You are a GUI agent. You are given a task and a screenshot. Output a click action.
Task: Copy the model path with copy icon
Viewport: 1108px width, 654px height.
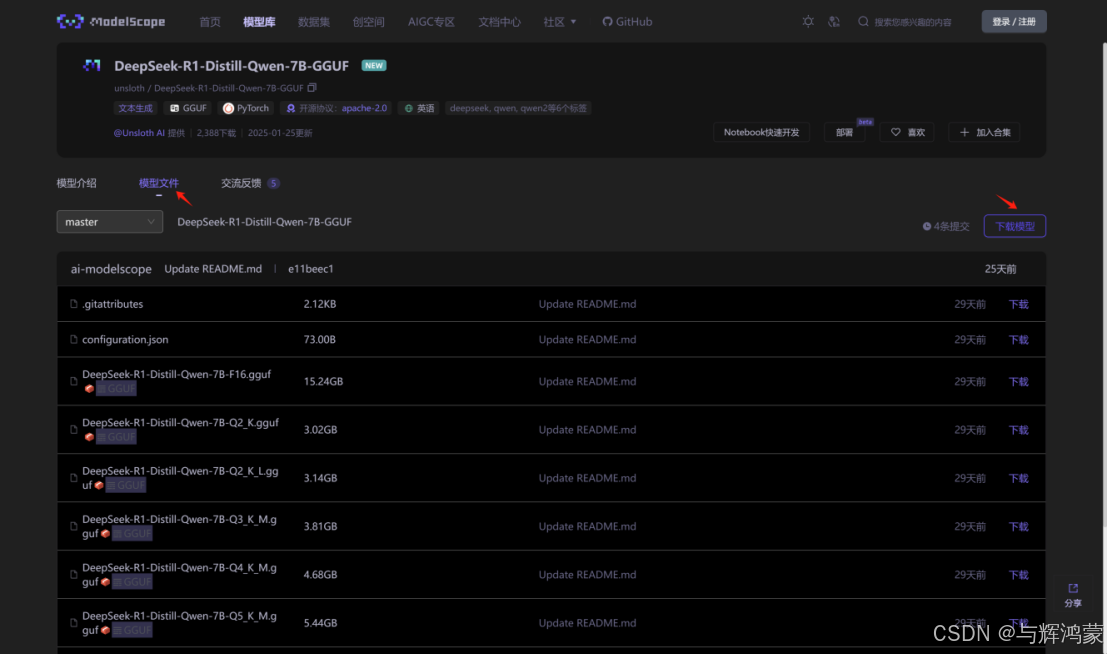point(312,88)
